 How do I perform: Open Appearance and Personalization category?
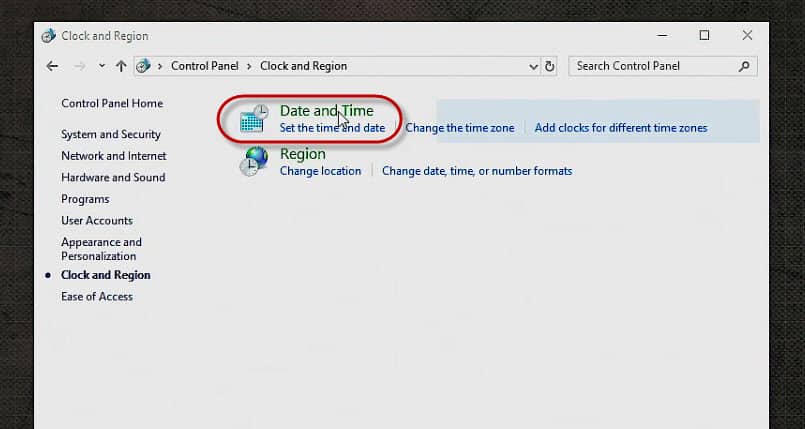click(x=101, y=249)
